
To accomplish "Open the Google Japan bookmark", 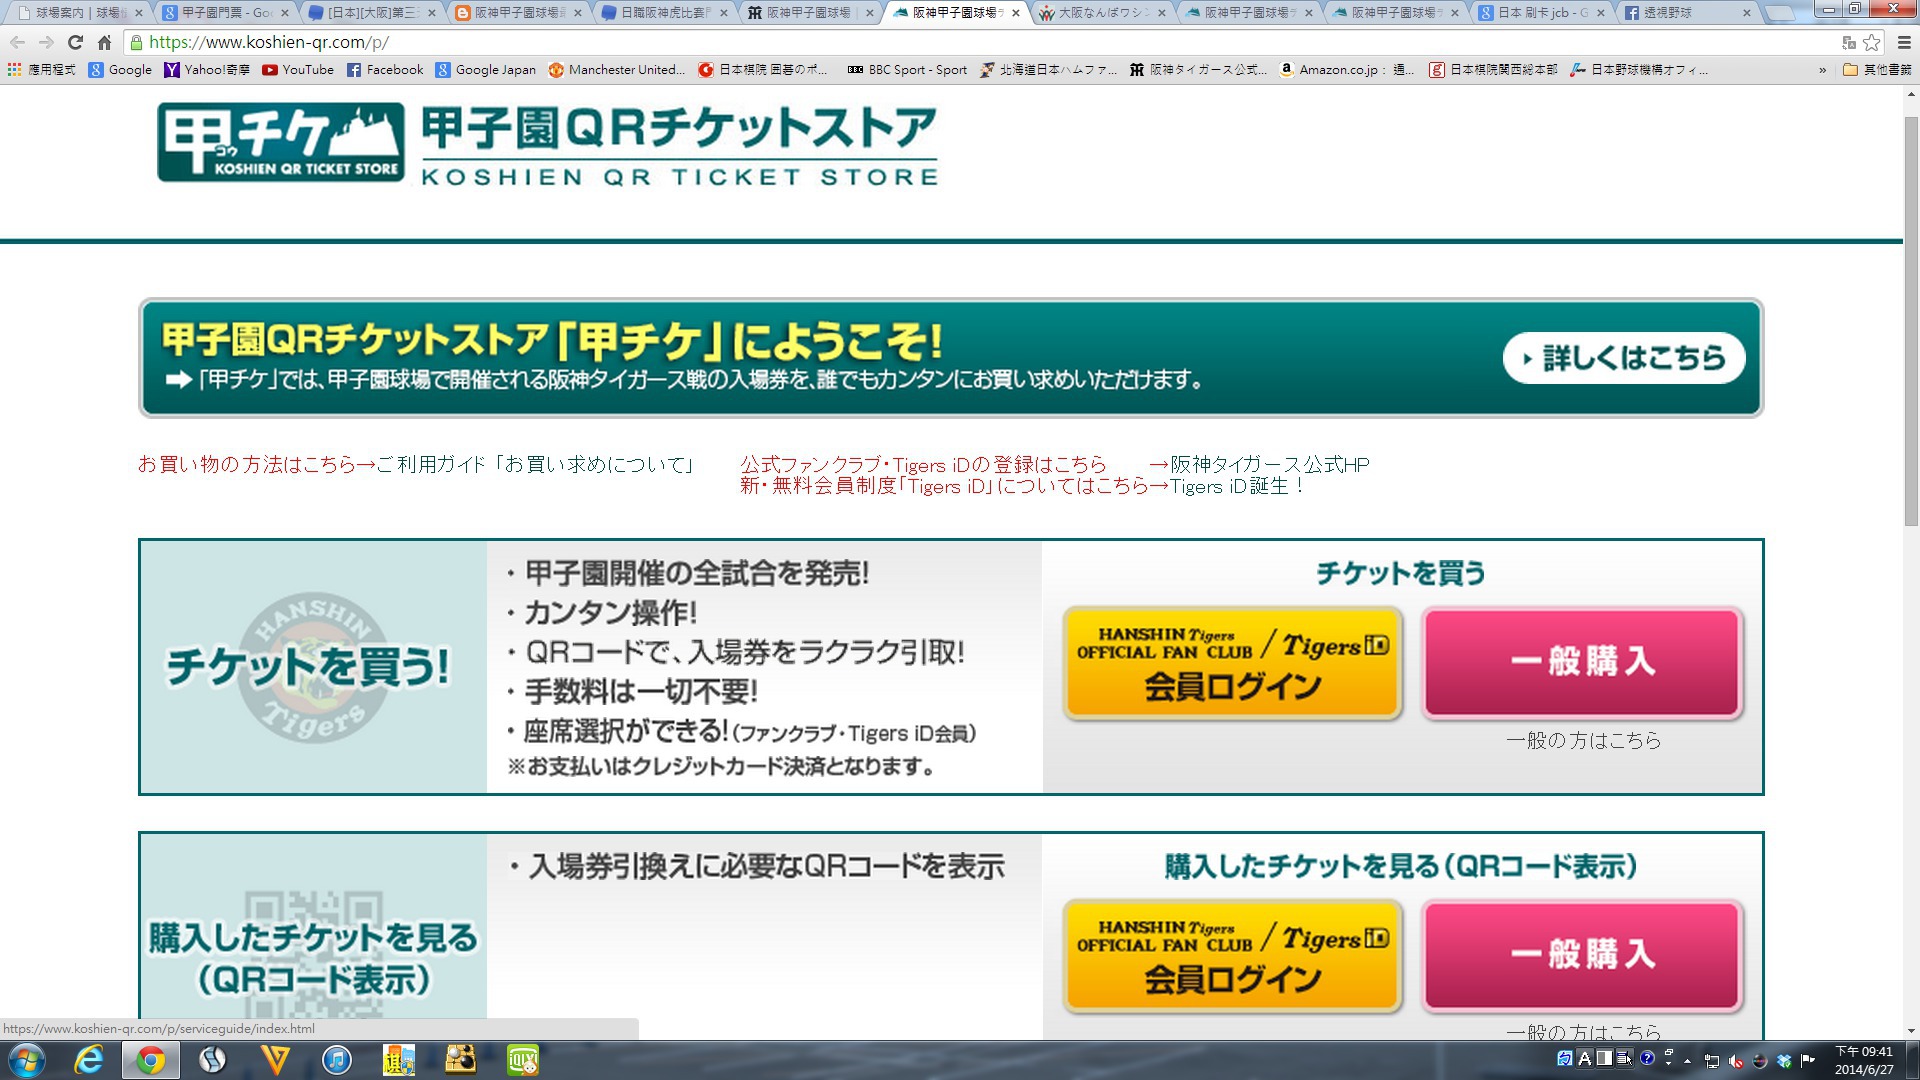I will tap(486, 69).
